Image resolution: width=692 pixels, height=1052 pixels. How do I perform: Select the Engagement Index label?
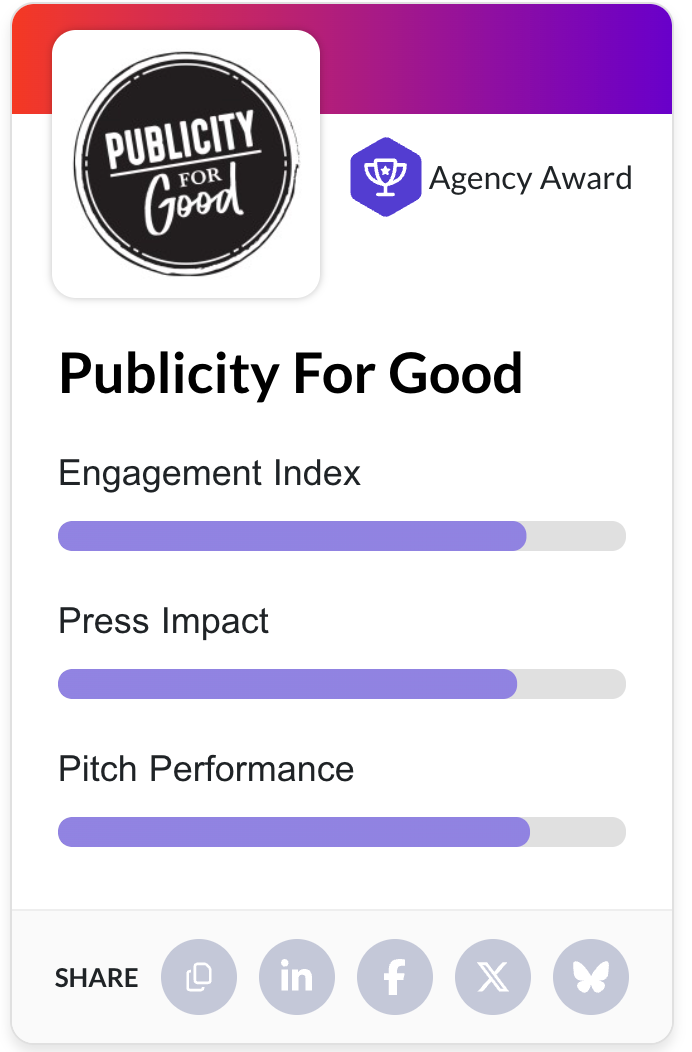(210, 473)
